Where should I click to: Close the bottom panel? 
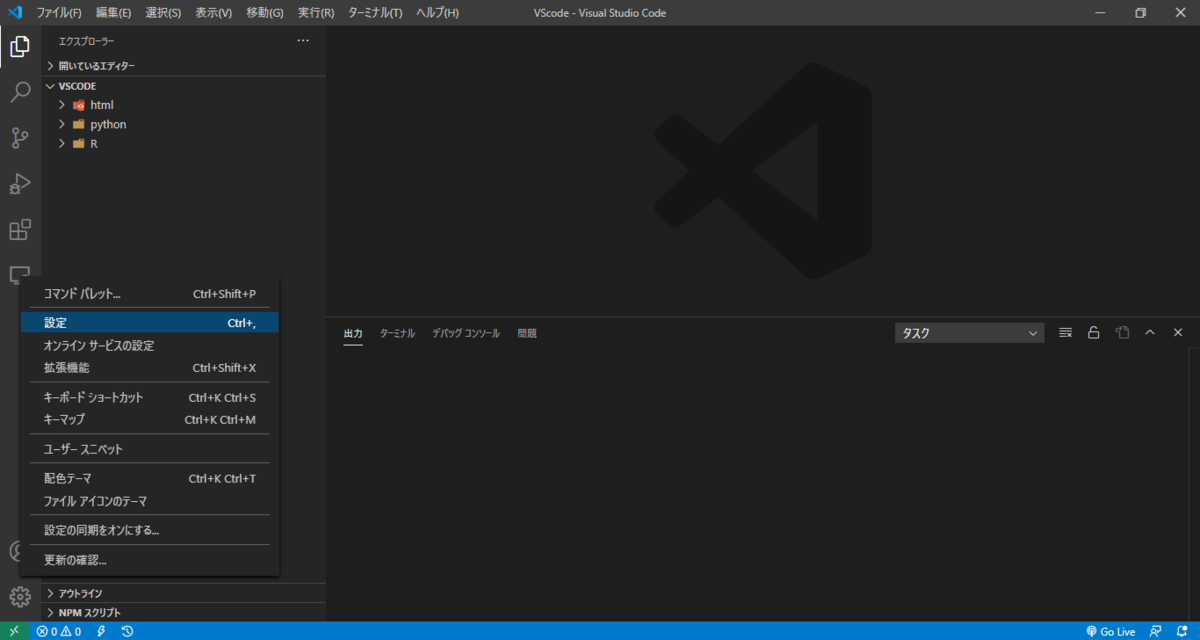pyautogui.click(x=1178, y=333)
